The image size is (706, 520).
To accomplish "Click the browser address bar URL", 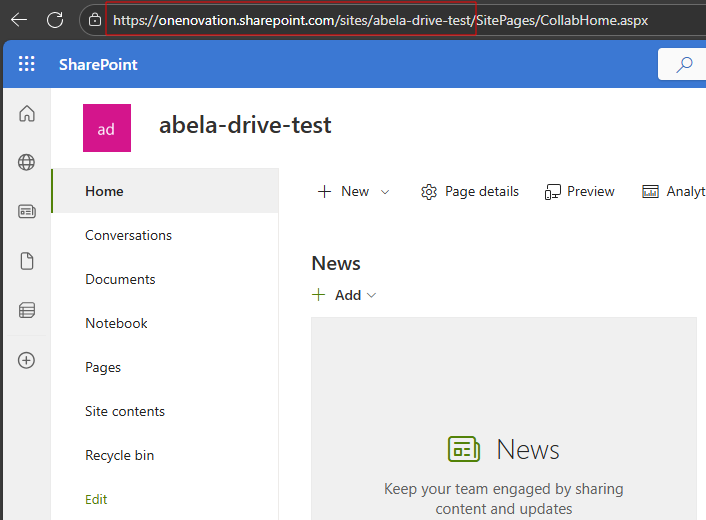I will point(380,20).
